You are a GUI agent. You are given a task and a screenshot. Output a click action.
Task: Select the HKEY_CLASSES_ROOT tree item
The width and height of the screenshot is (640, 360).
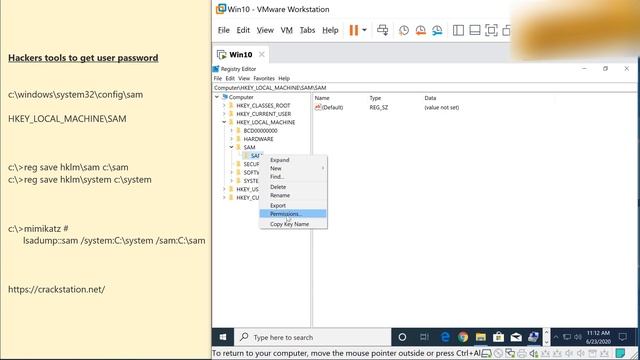[x=263, y=106]
